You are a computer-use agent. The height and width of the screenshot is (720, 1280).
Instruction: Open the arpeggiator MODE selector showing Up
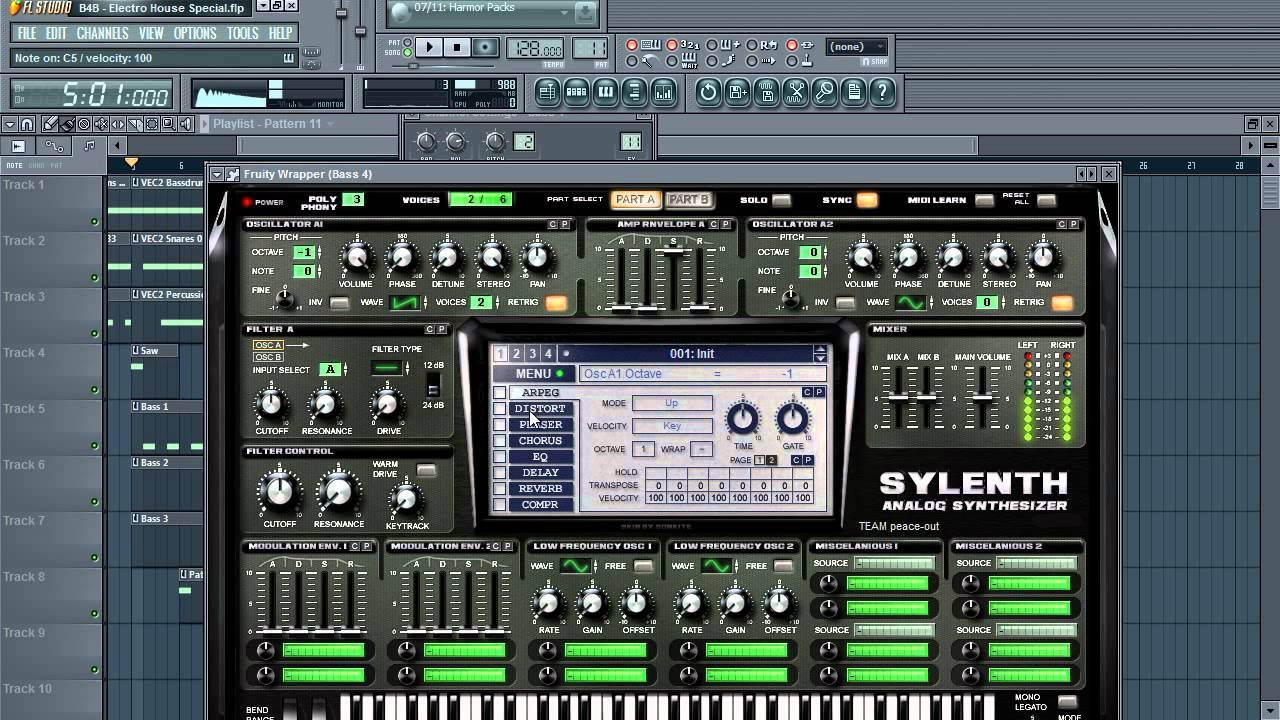point(672,403)
